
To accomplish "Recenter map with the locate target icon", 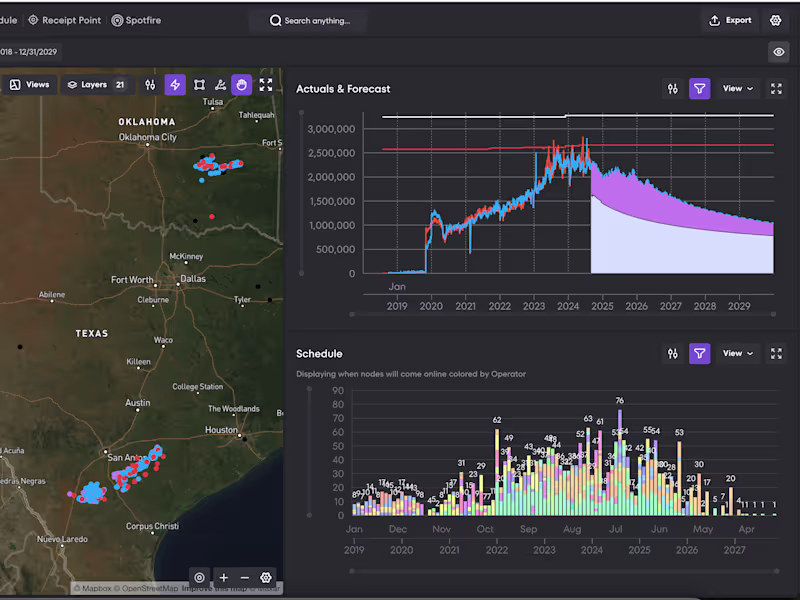I will pyautogui.click(x=199, y=578).
